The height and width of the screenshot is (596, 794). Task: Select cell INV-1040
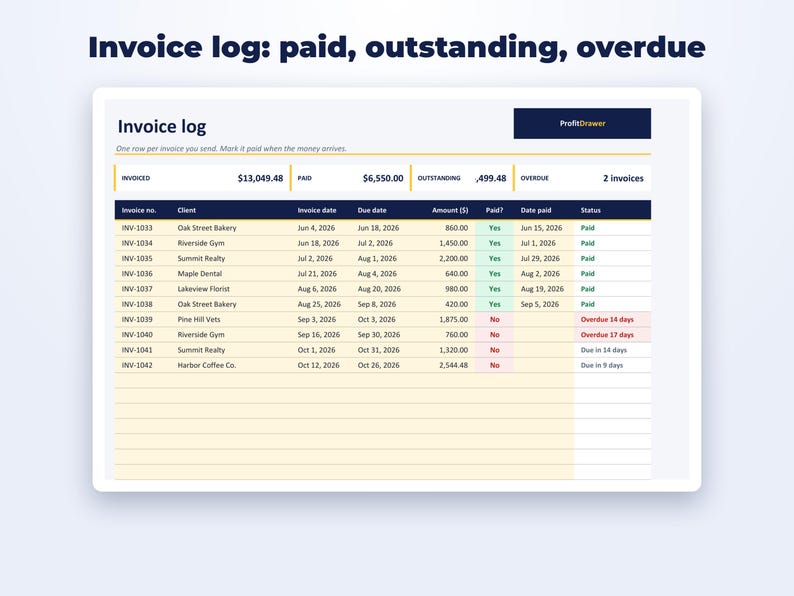point(137,335)
